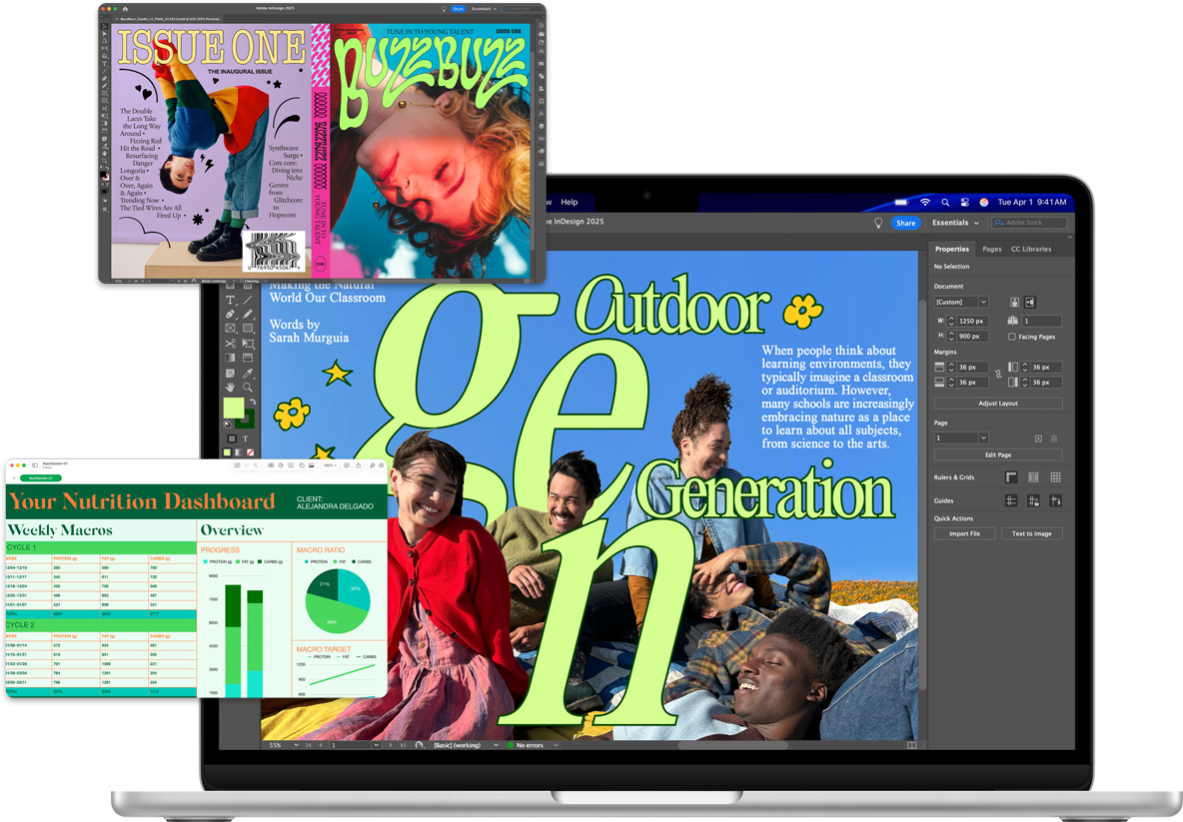Toggle the Smart Guides icon
Image resolution: width=1183 pixels, height=822 pixels.
(1055, 501)
